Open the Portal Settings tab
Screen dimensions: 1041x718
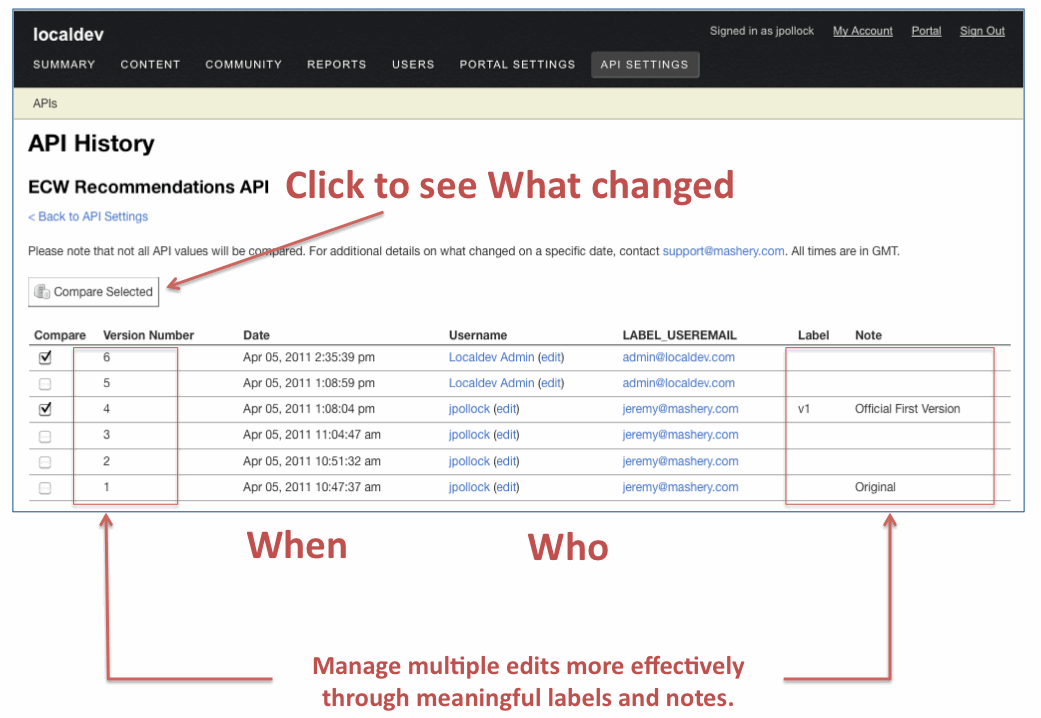click(x=517, y=64)
